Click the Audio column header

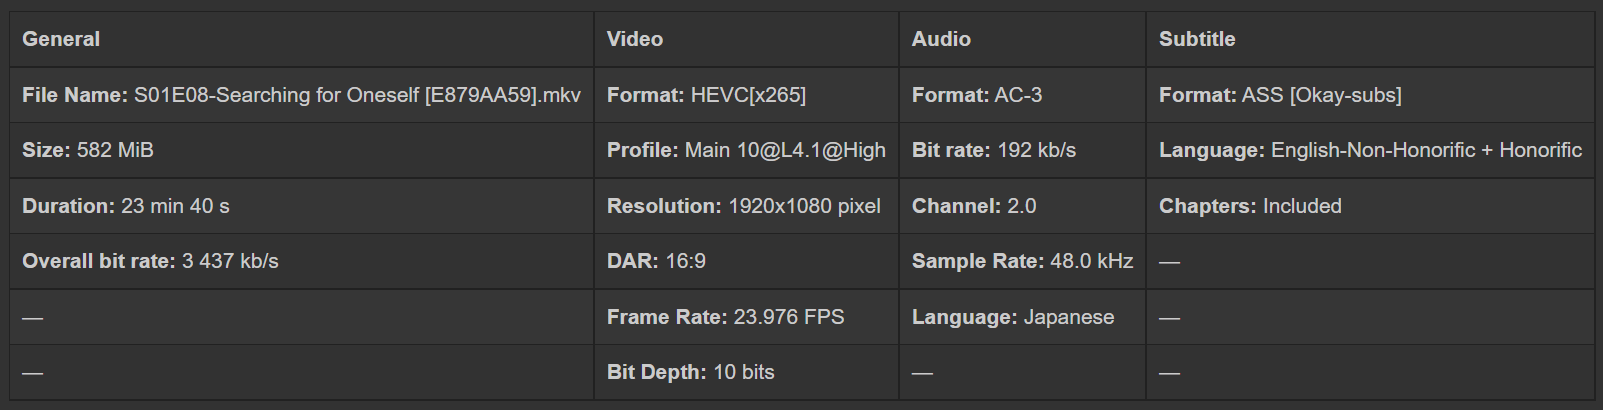941,39
